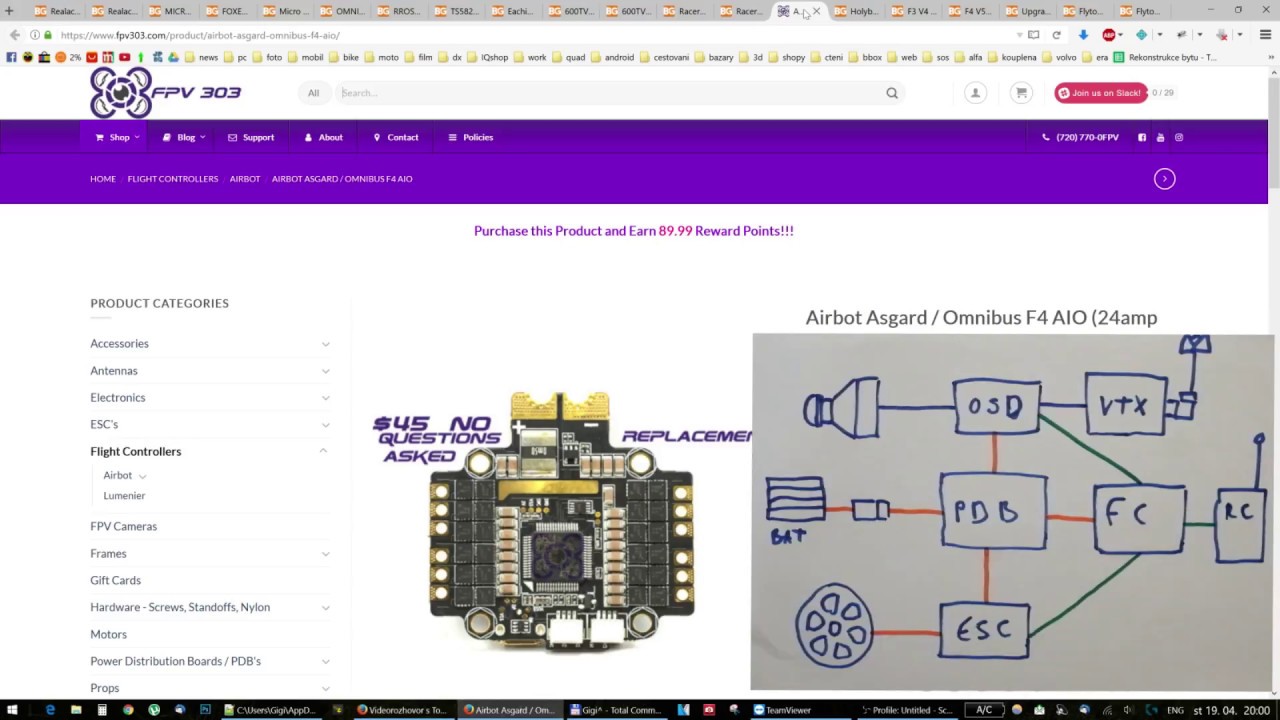
Task: Open the search category All dropdown
Action: coord(313,93)
